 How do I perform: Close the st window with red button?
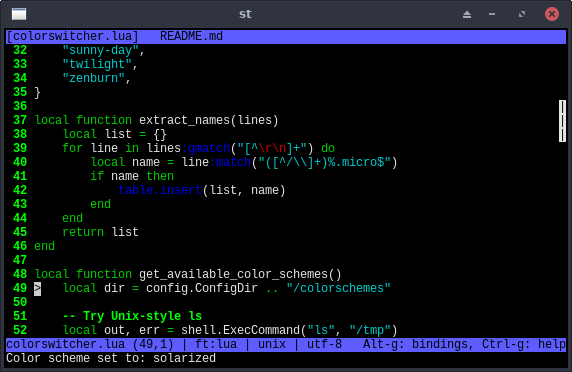(552, 14)
